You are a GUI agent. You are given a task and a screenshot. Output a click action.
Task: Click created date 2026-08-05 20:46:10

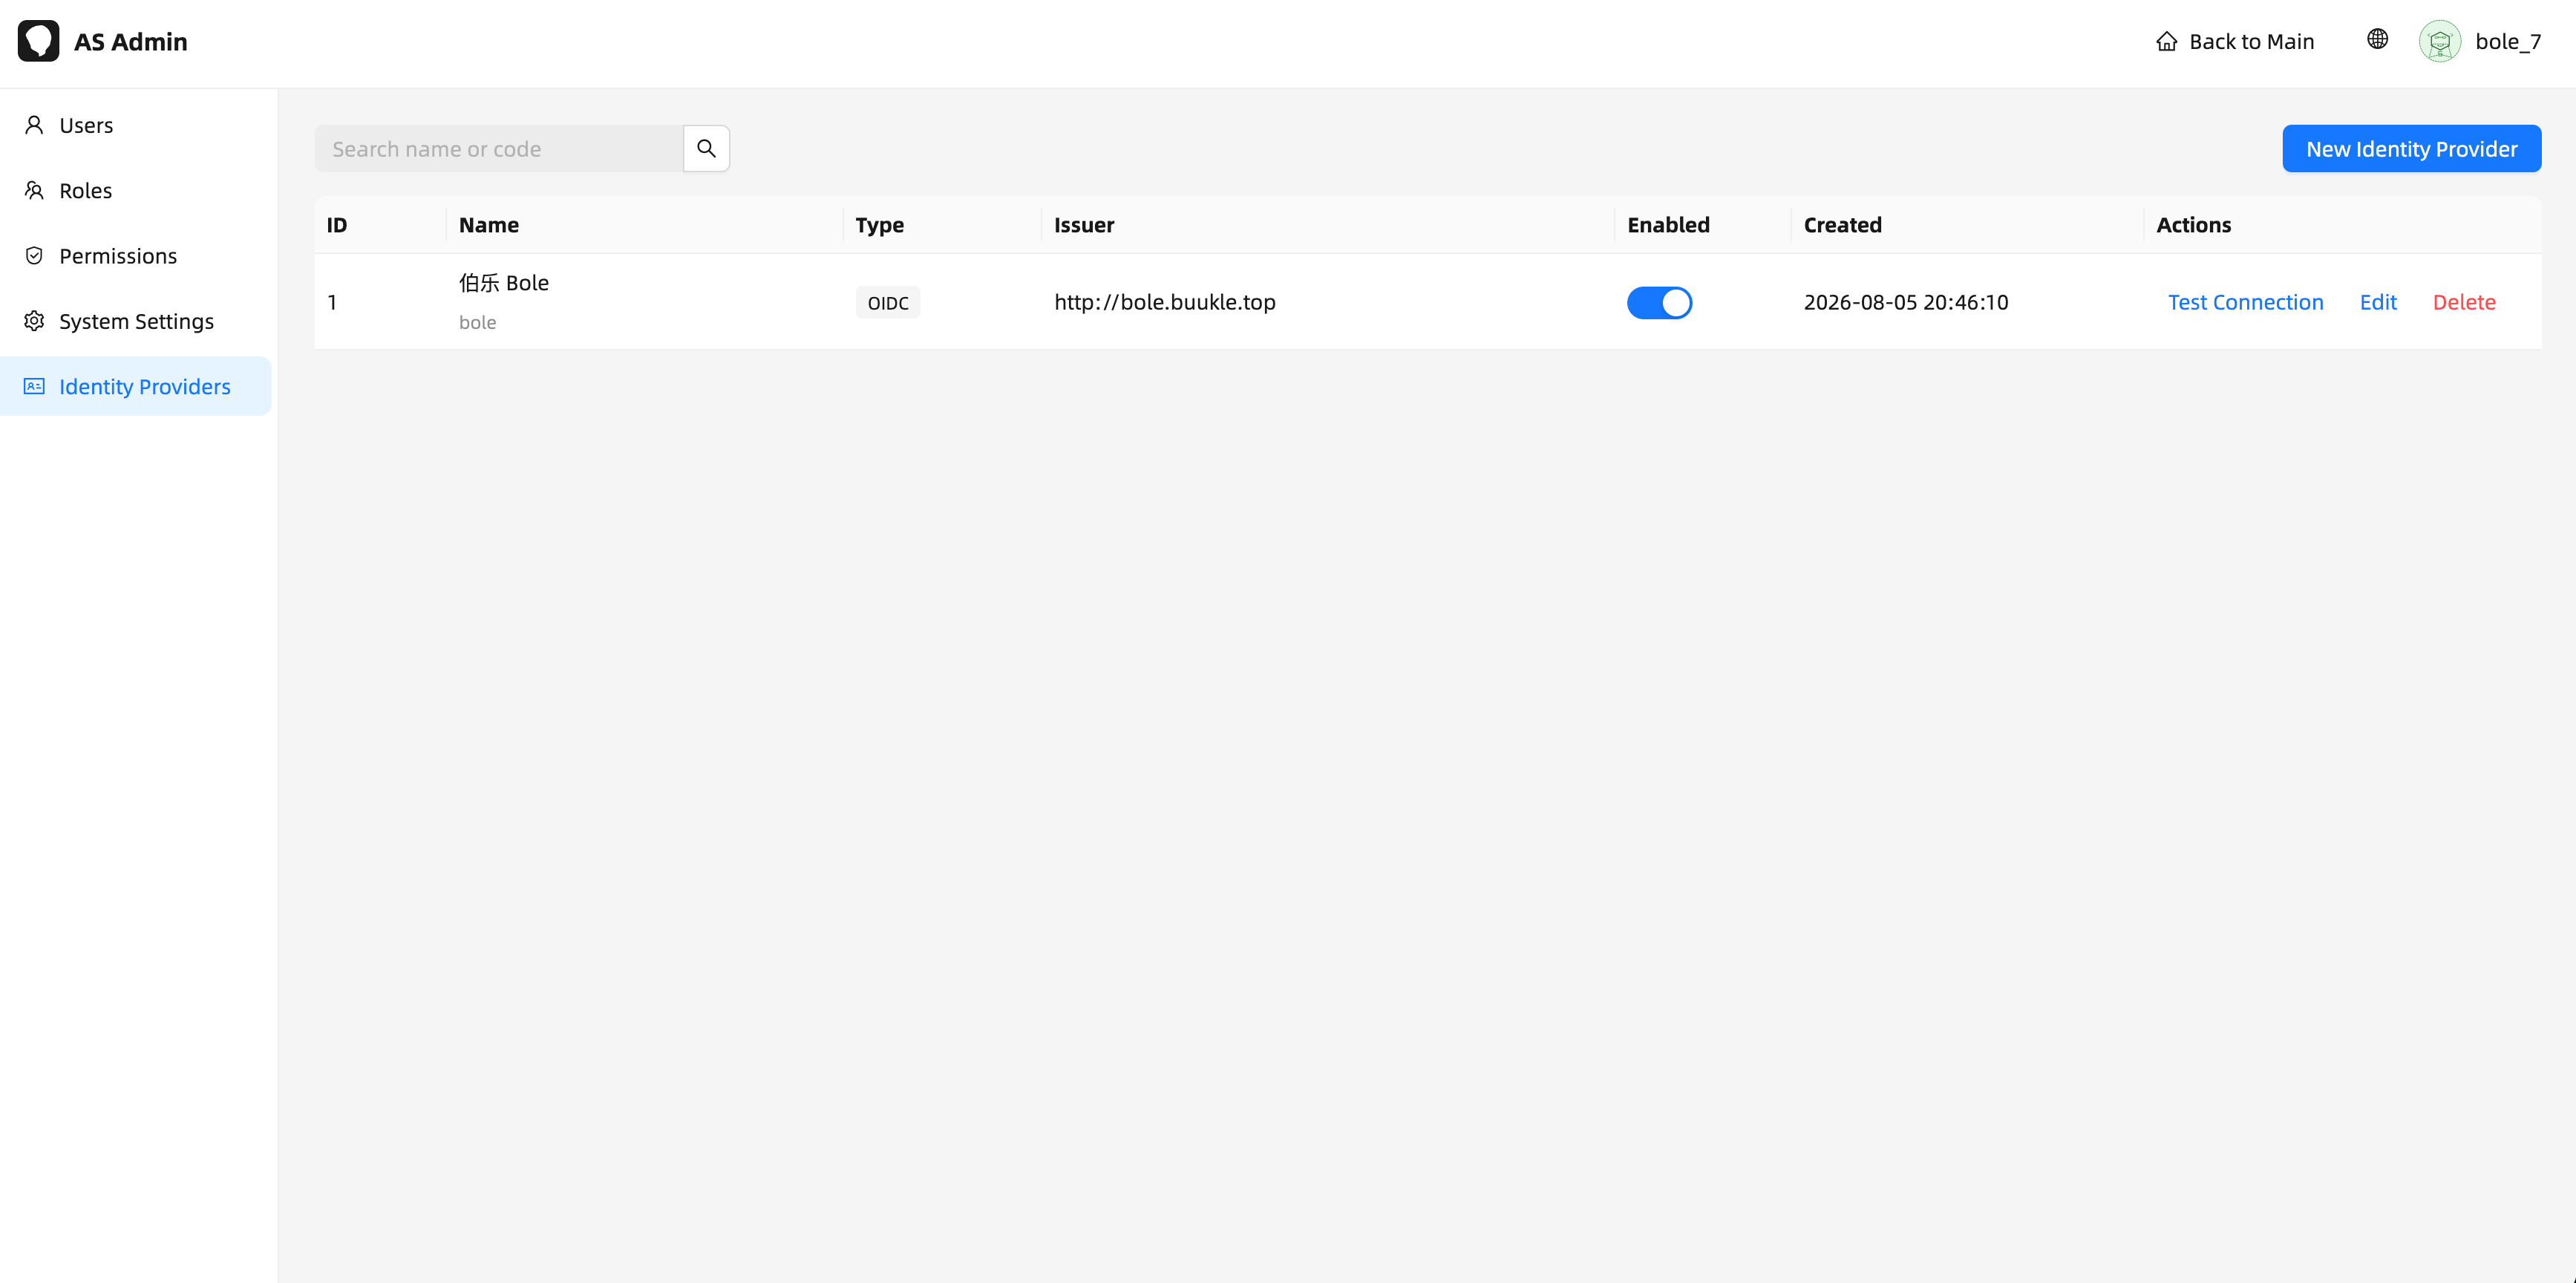click(1906, 302)
